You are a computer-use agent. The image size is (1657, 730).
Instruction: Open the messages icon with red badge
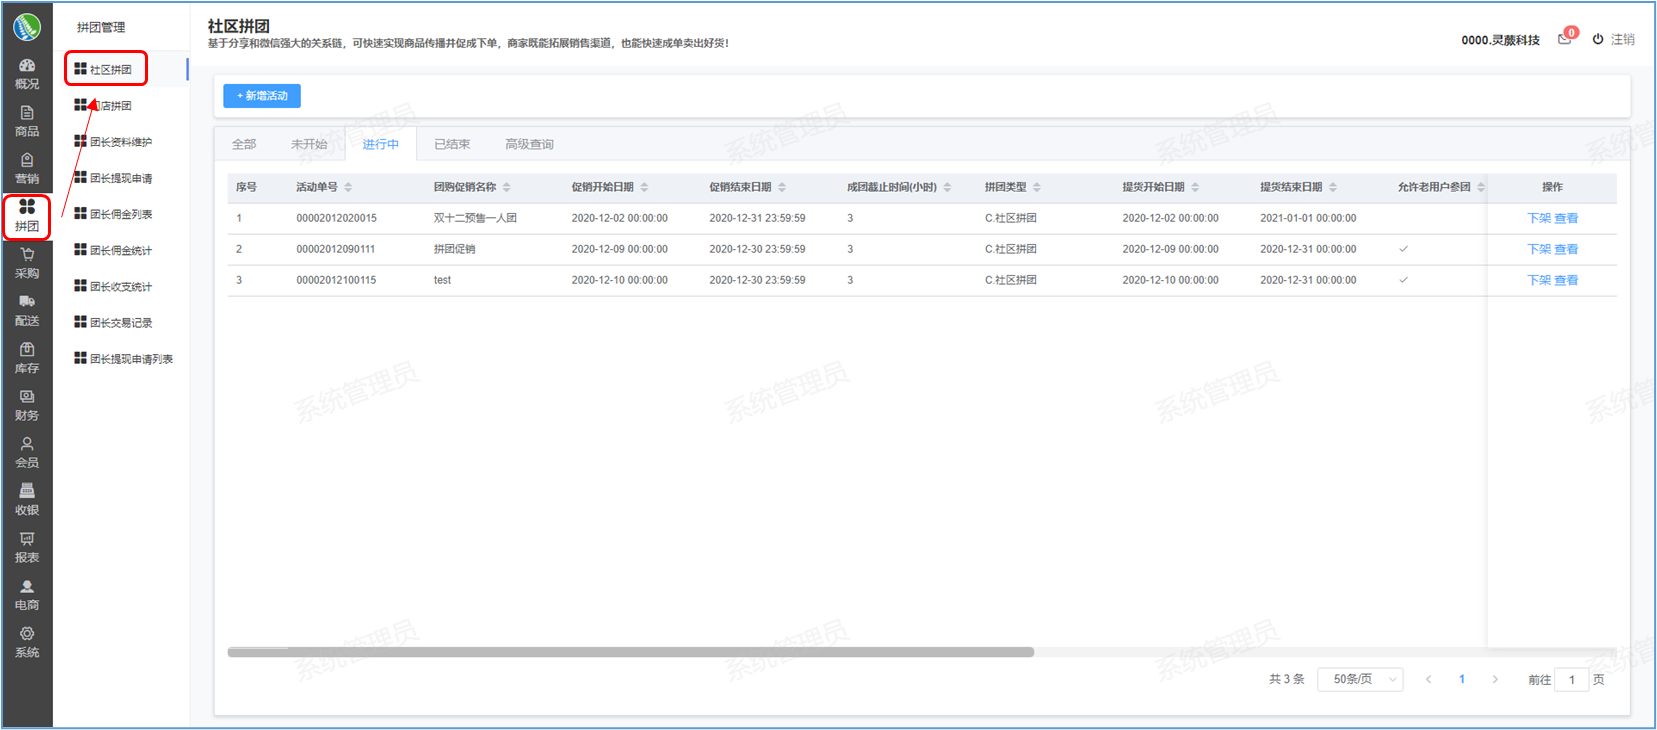coord(1566,38)
